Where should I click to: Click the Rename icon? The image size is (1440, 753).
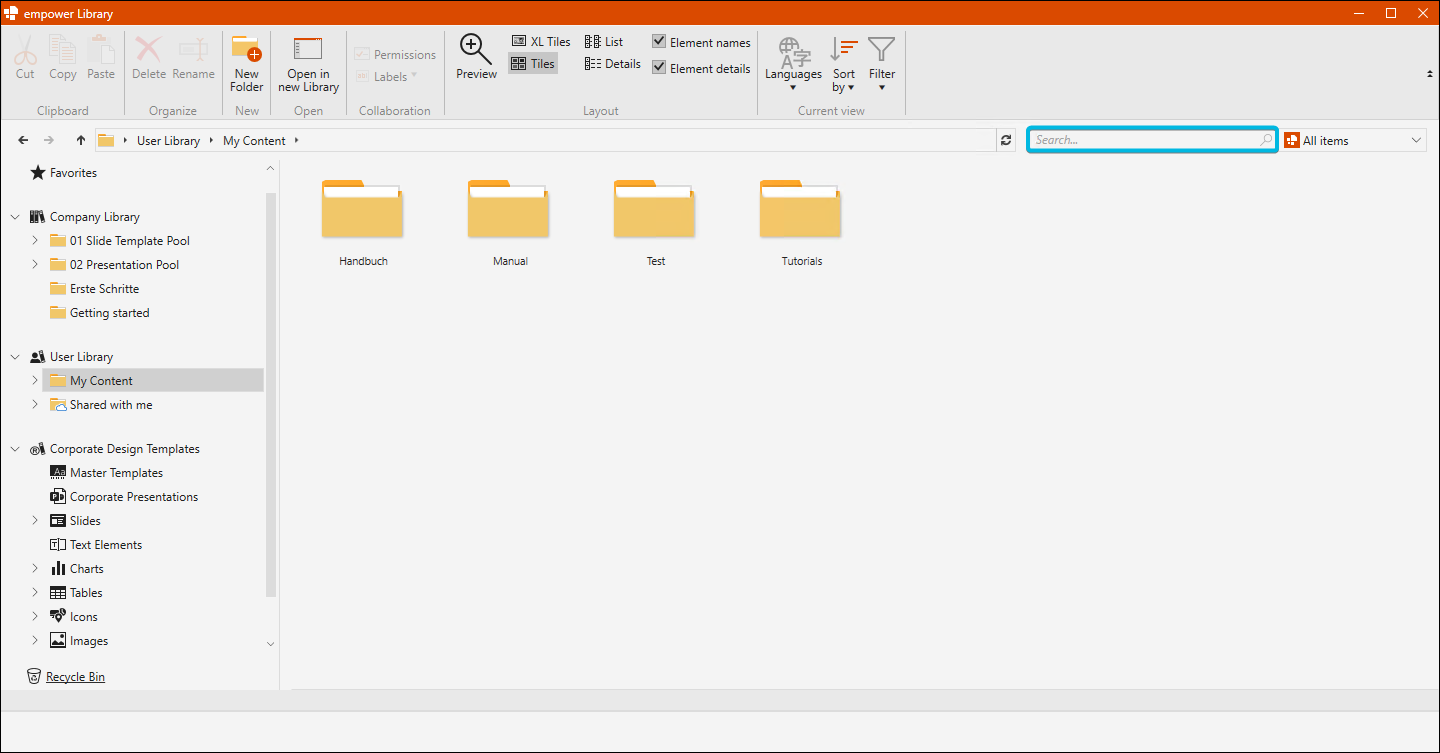coord(193,48)
